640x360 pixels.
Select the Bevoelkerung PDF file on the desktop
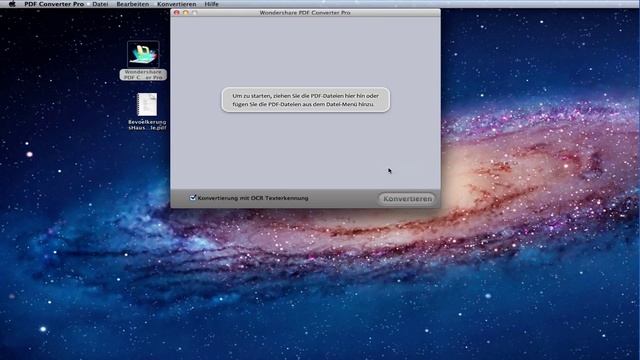tap(147, 105)
